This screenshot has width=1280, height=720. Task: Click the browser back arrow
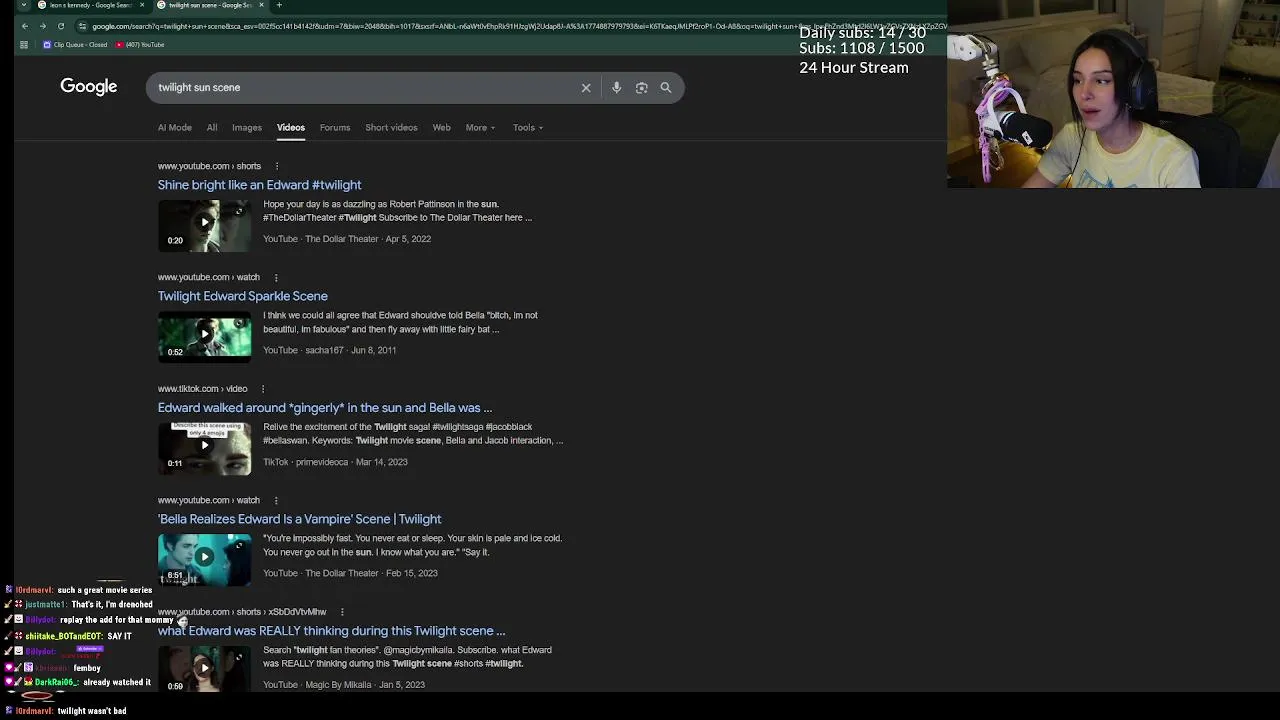[26, 26]
